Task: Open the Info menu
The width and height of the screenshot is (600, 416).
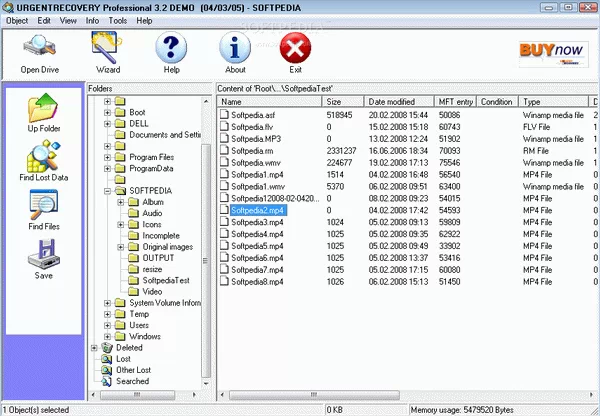Action: click(x=92, y=21)
